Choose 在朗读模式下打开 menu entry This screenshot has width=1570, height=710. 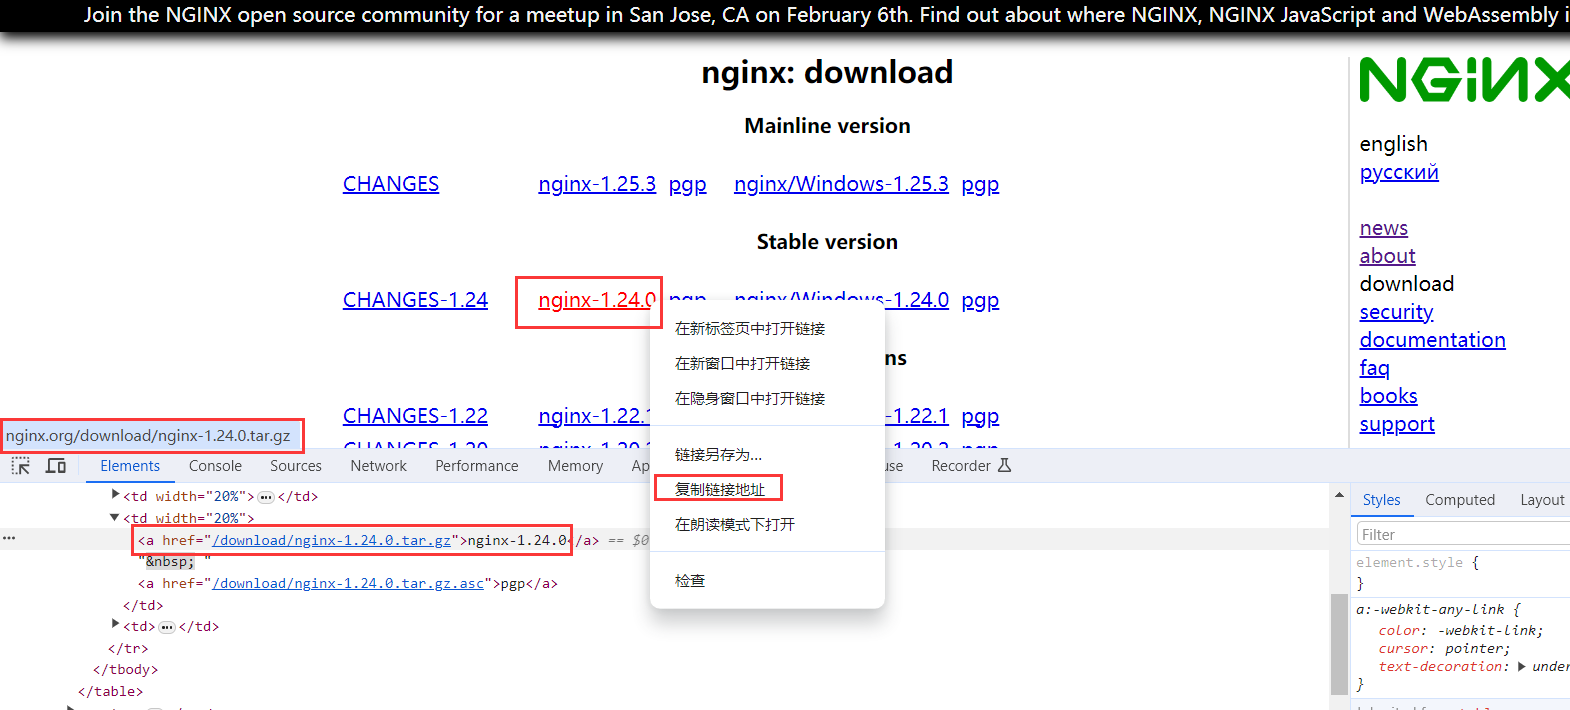click(x=767, y=525)
